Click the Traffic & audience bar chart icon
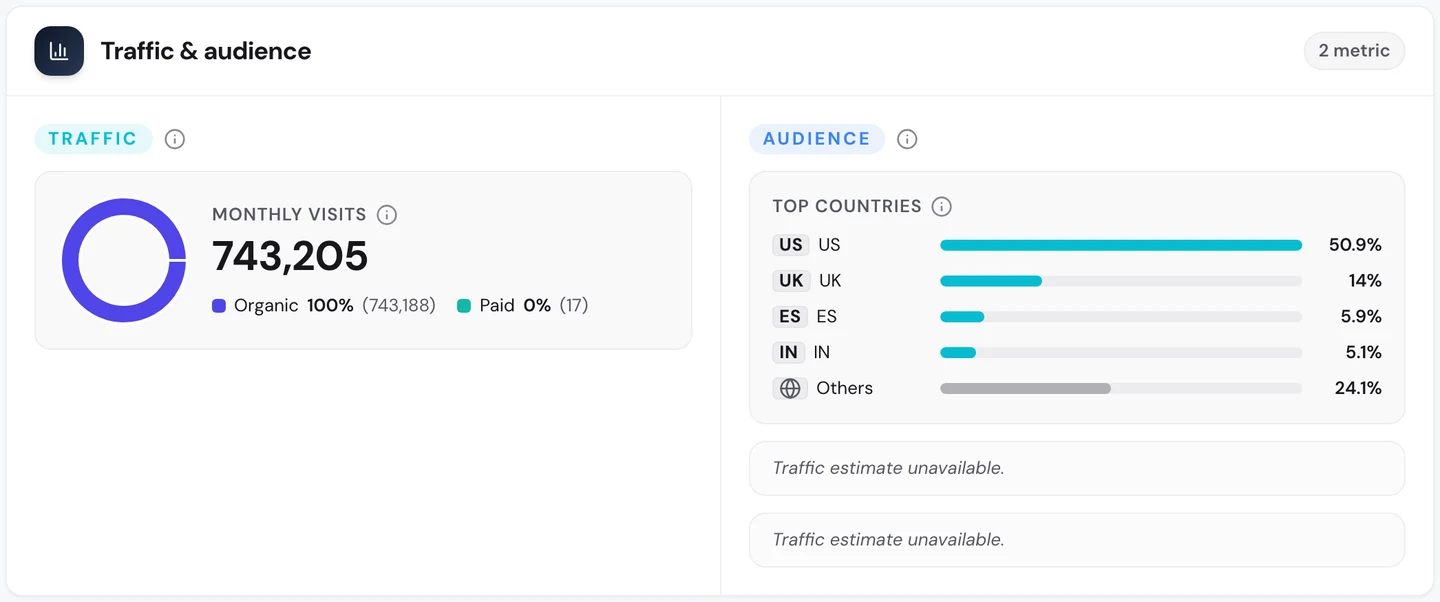Image resolution: width=1440 pixels, height=602 pixels. point(59,51)
